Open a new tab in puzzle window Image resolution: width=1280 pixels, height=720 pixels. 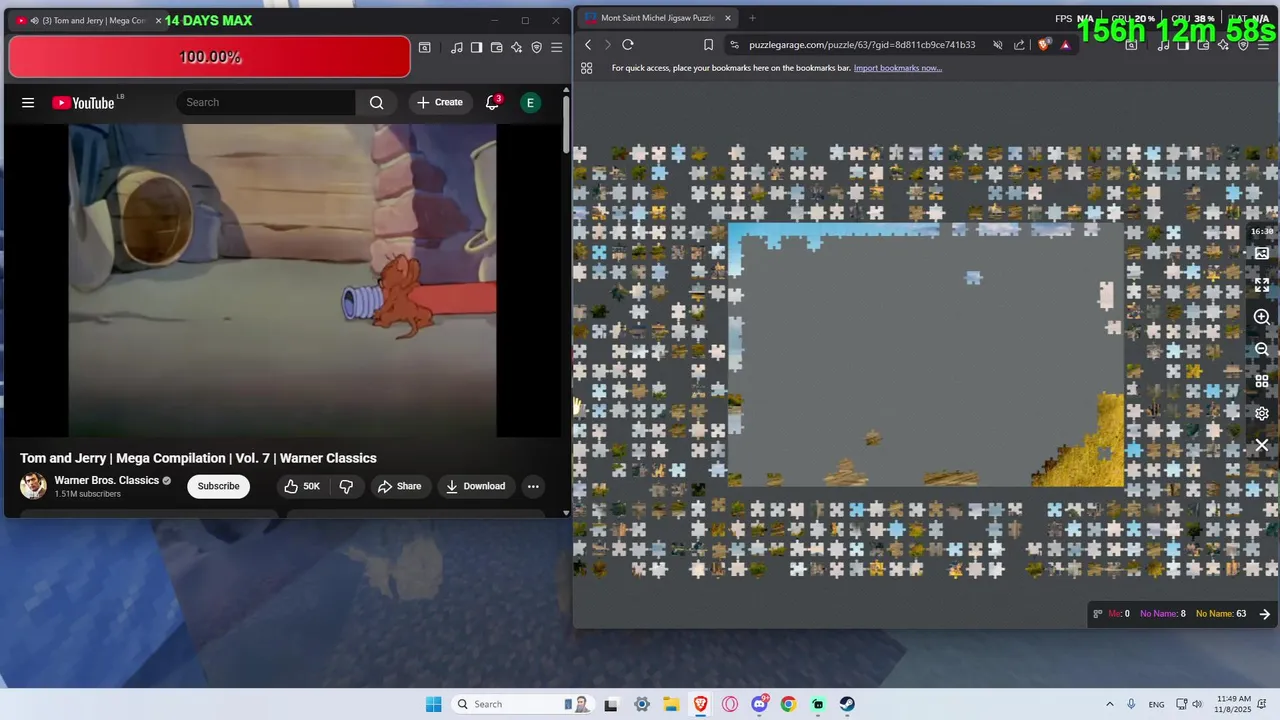click(753, 18)
